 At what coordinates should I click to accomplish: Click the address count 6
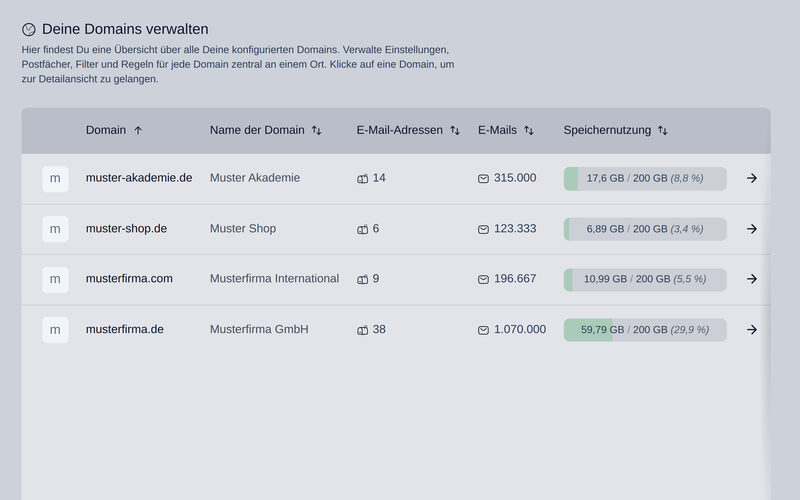click(376, 229)
